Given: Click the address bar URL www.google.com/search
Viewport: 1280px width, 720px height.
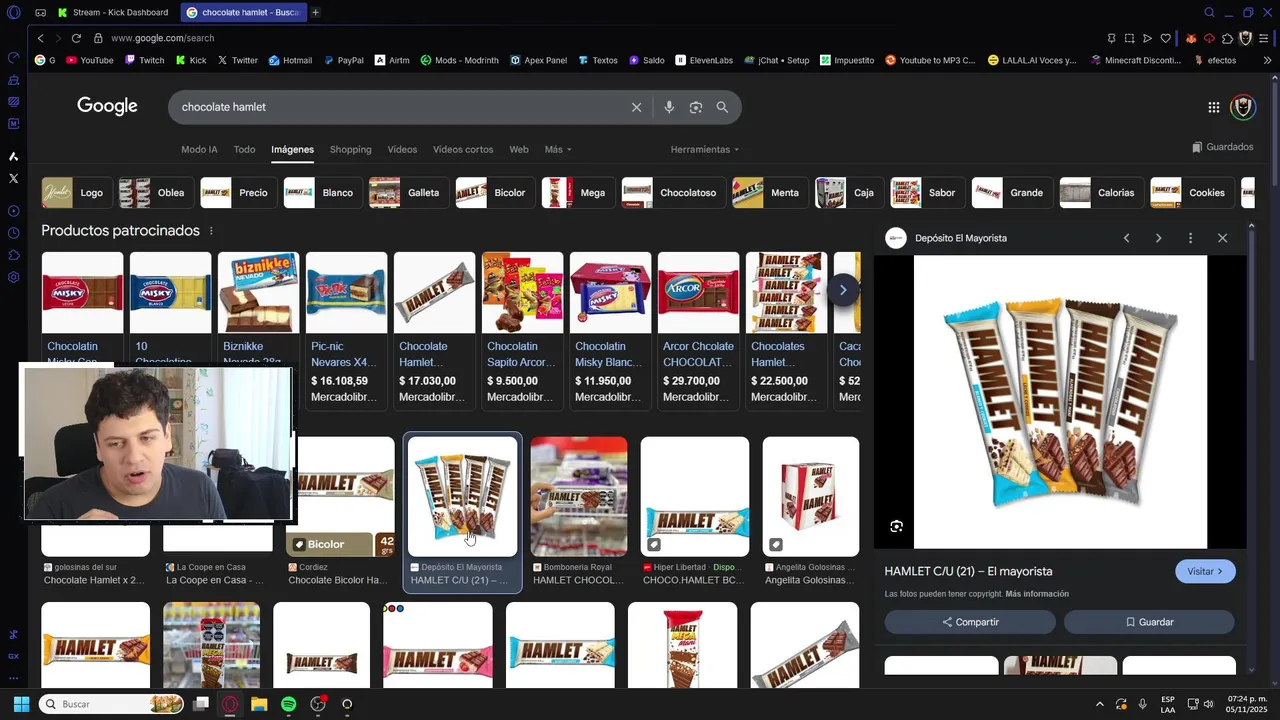Looking at the screenshot, I should (162, 38).
